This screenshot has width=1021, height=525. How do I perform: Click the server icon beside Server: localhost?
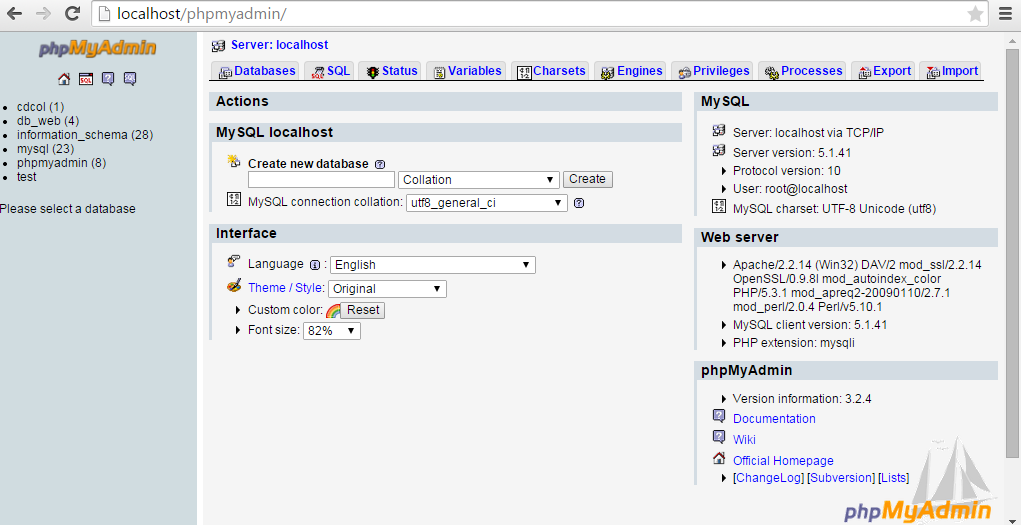click(219, 46)
